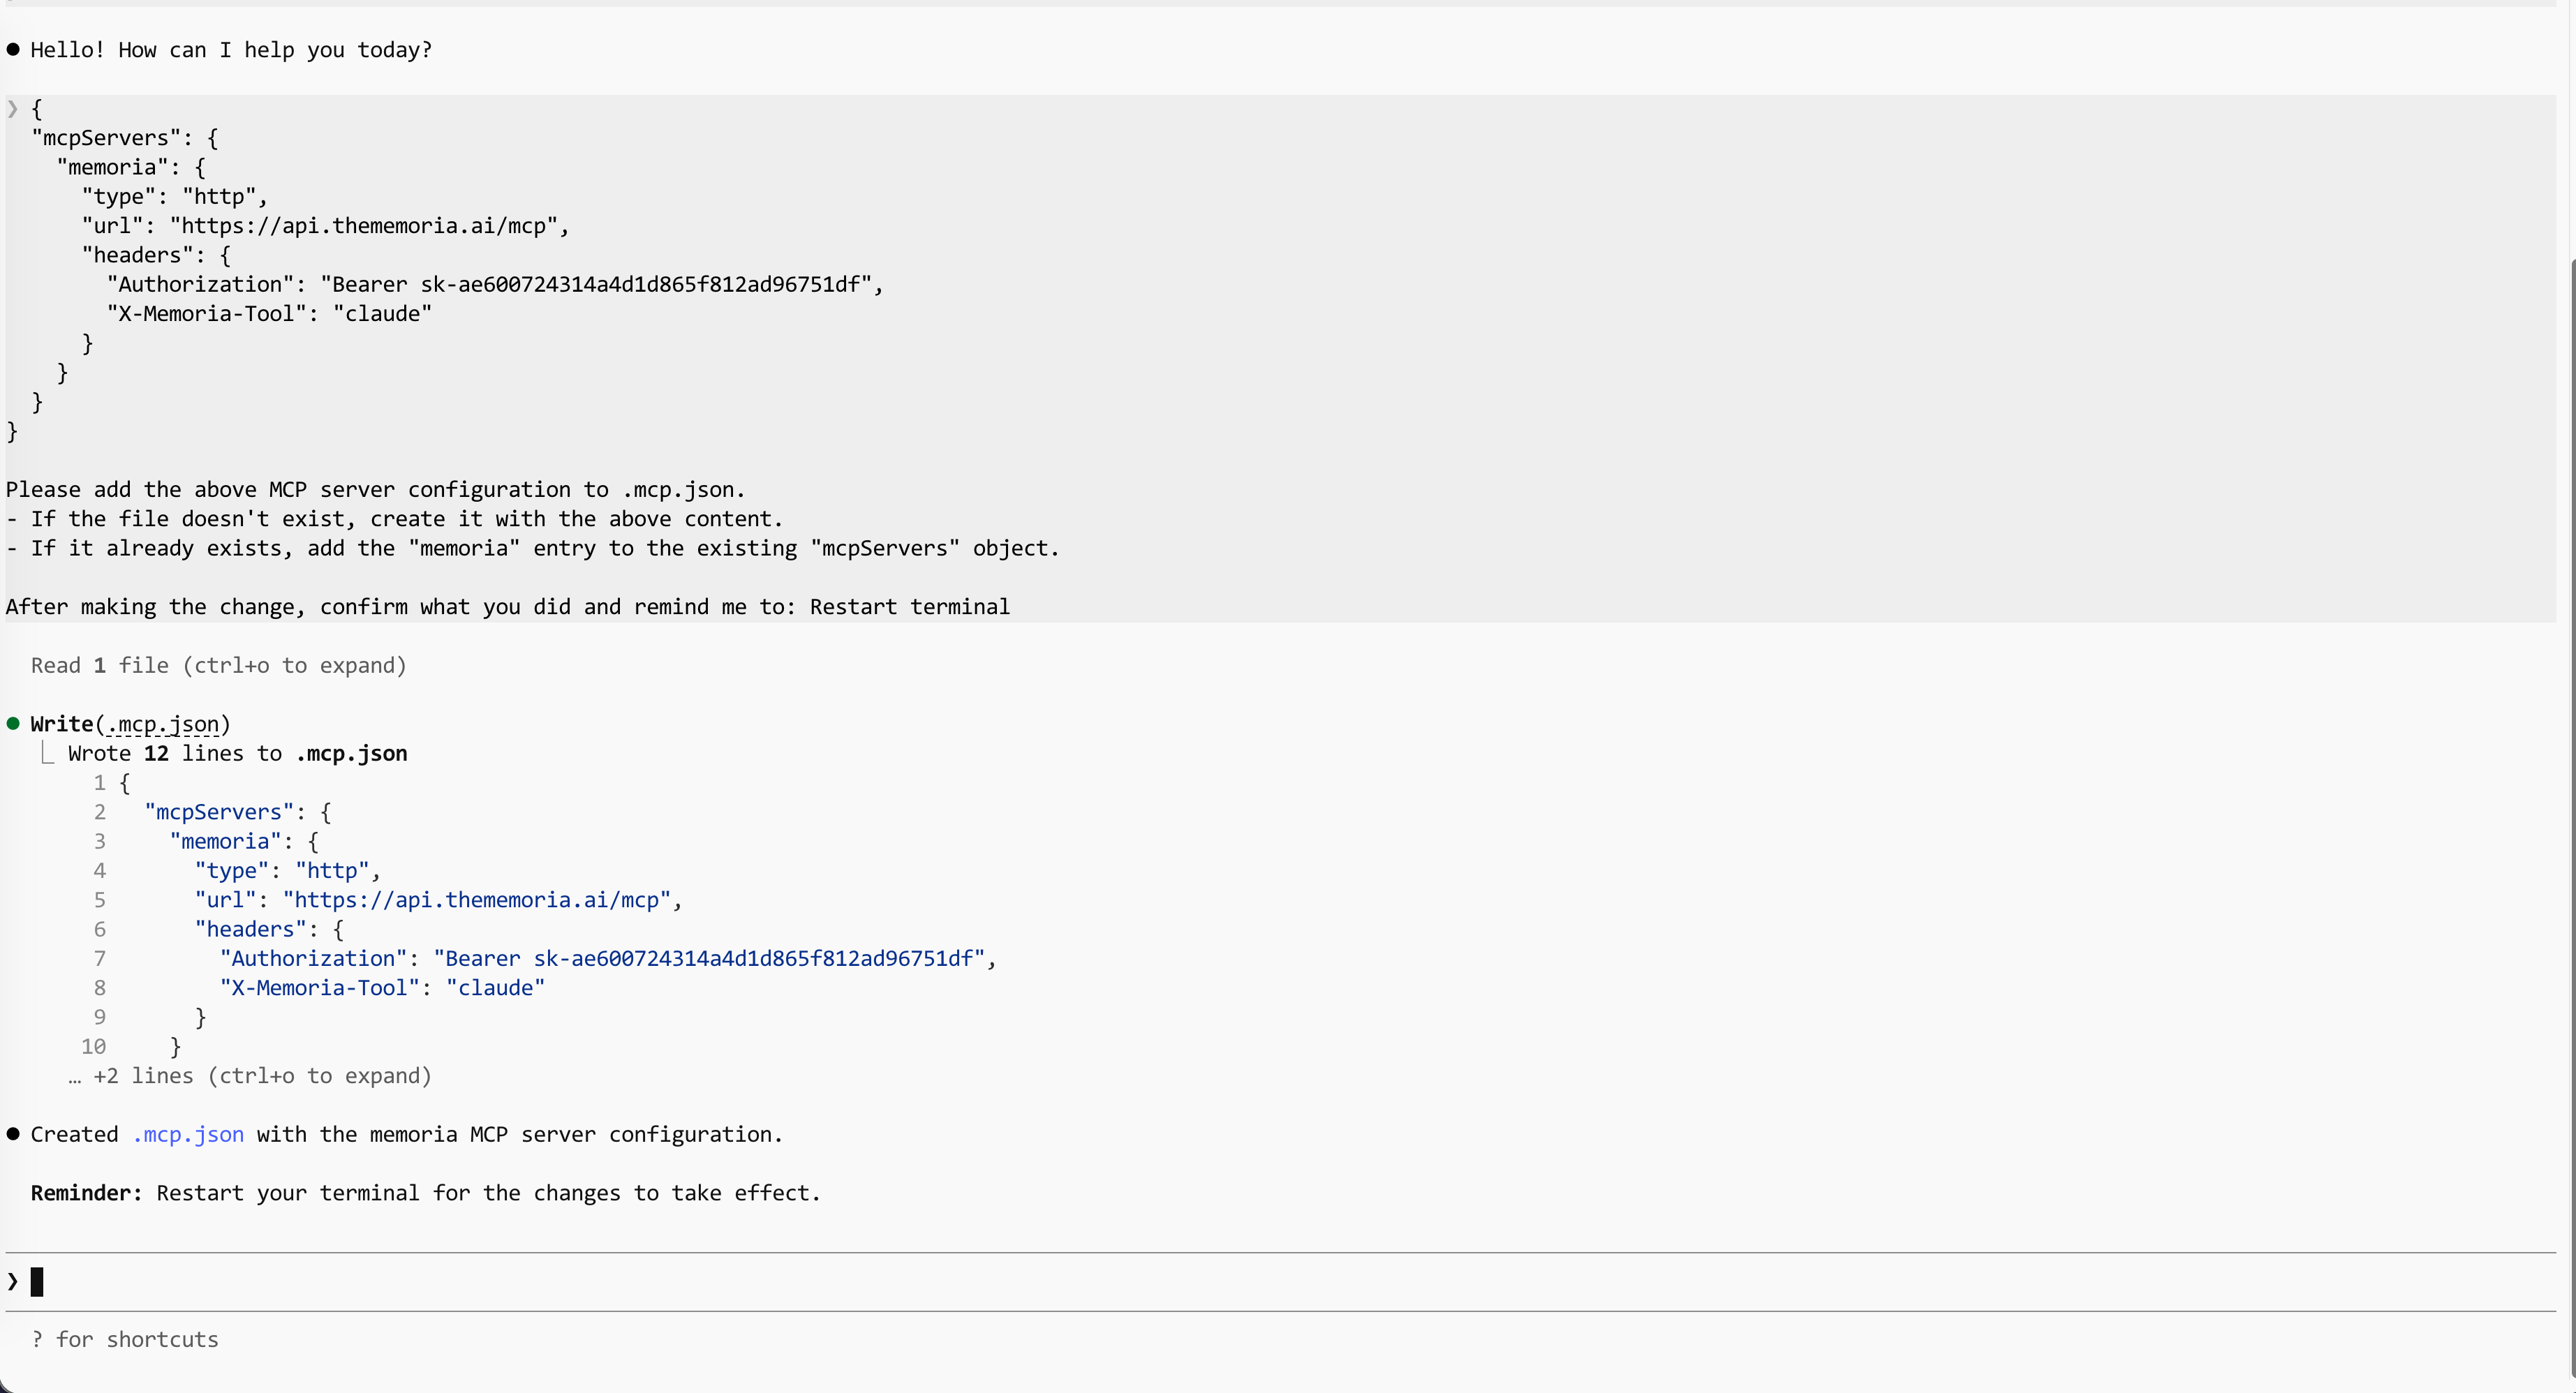Image resolution: width=2576 pixels, height=1393 pixels.
Task: Focus the command prompt input field
Action: (1280, 1281)
